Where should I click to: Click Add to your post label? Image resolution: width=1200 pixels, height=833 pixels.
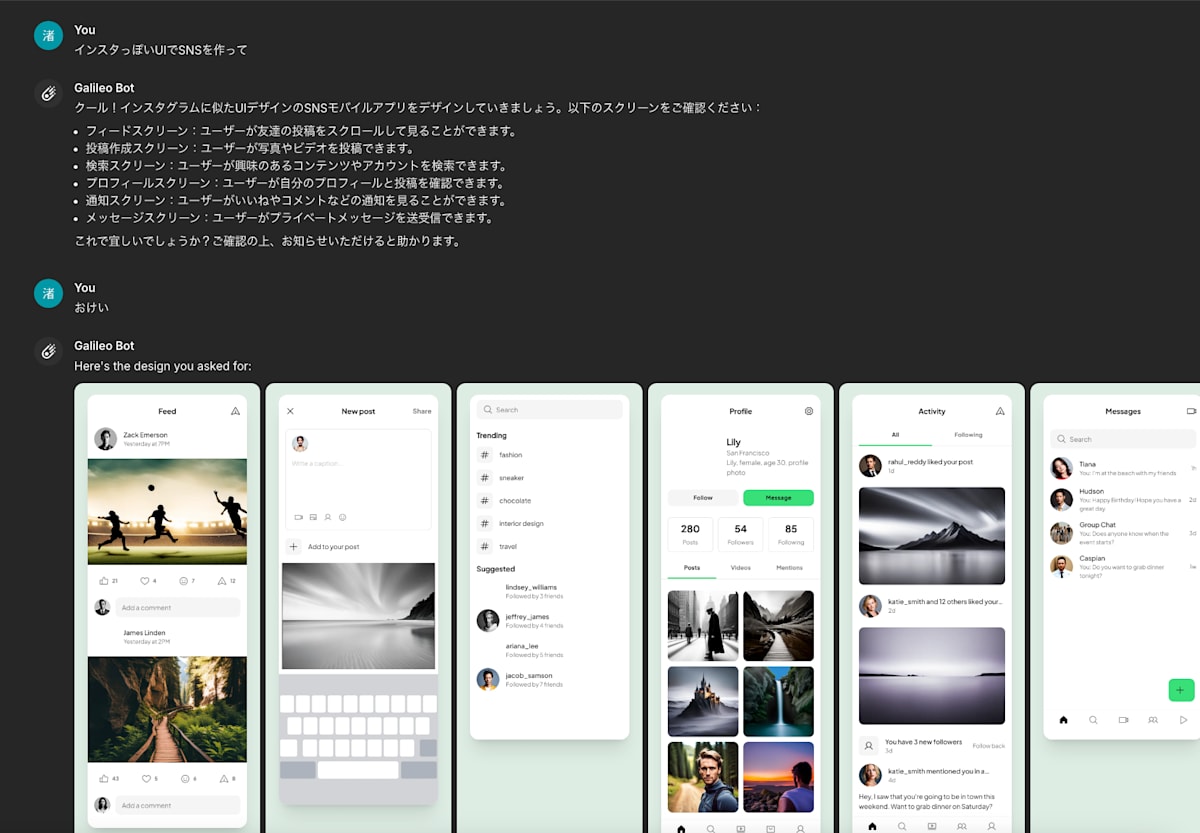[x=333, y=547]
